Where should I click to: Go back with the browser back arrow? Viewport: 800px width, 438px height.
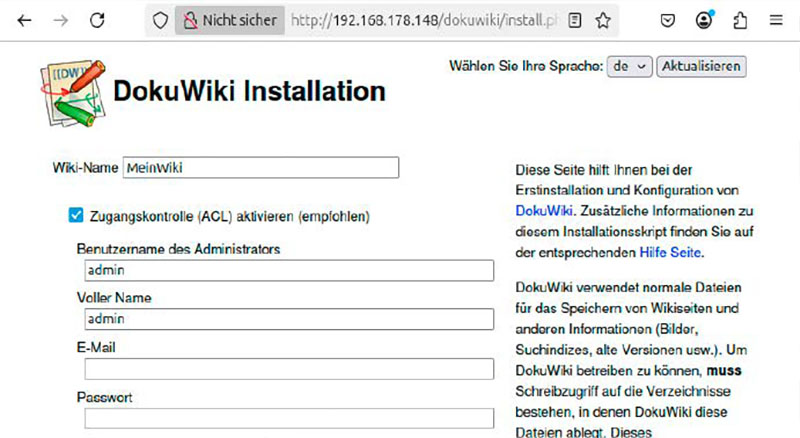click(x=24, y=20)
